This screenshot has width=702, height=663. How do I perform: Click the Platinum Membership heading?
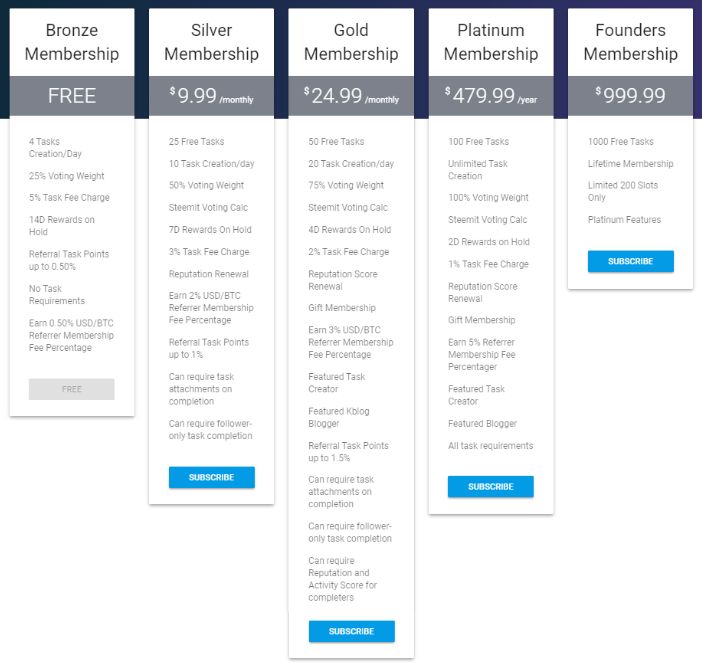pos(490,42)
